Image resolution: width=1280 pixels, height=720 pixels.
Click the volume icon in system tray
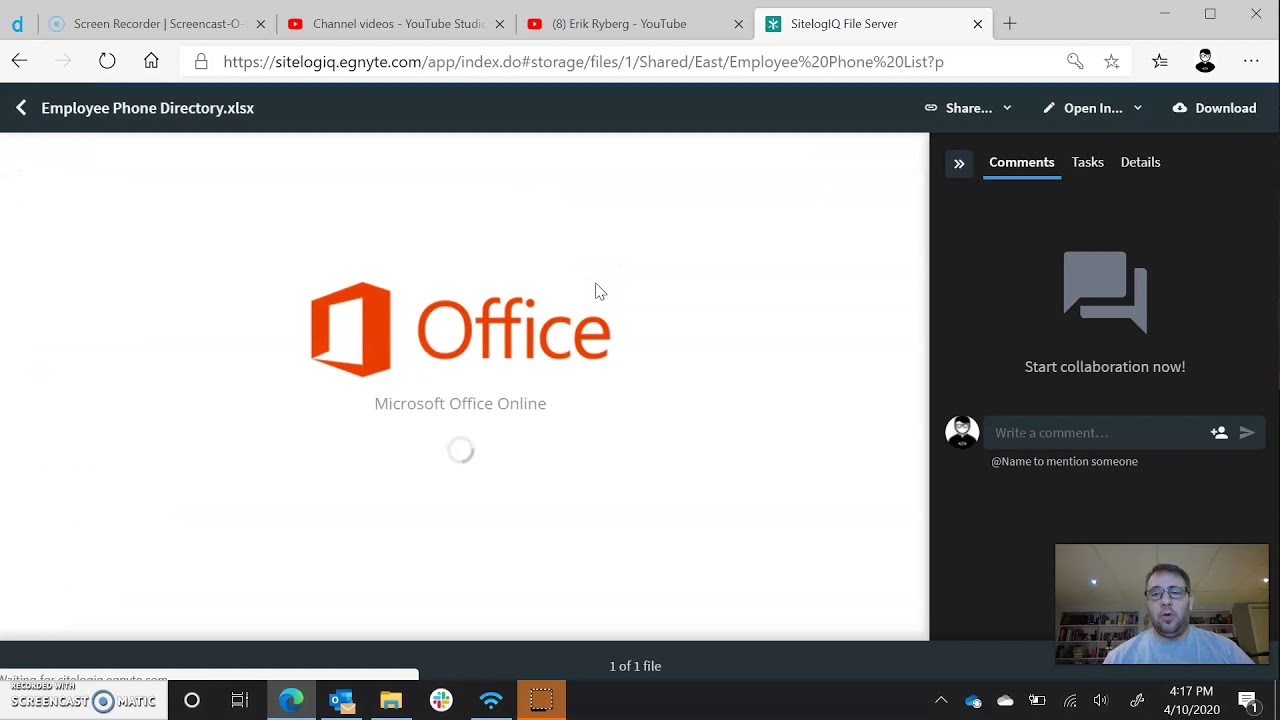point(1101,700)
